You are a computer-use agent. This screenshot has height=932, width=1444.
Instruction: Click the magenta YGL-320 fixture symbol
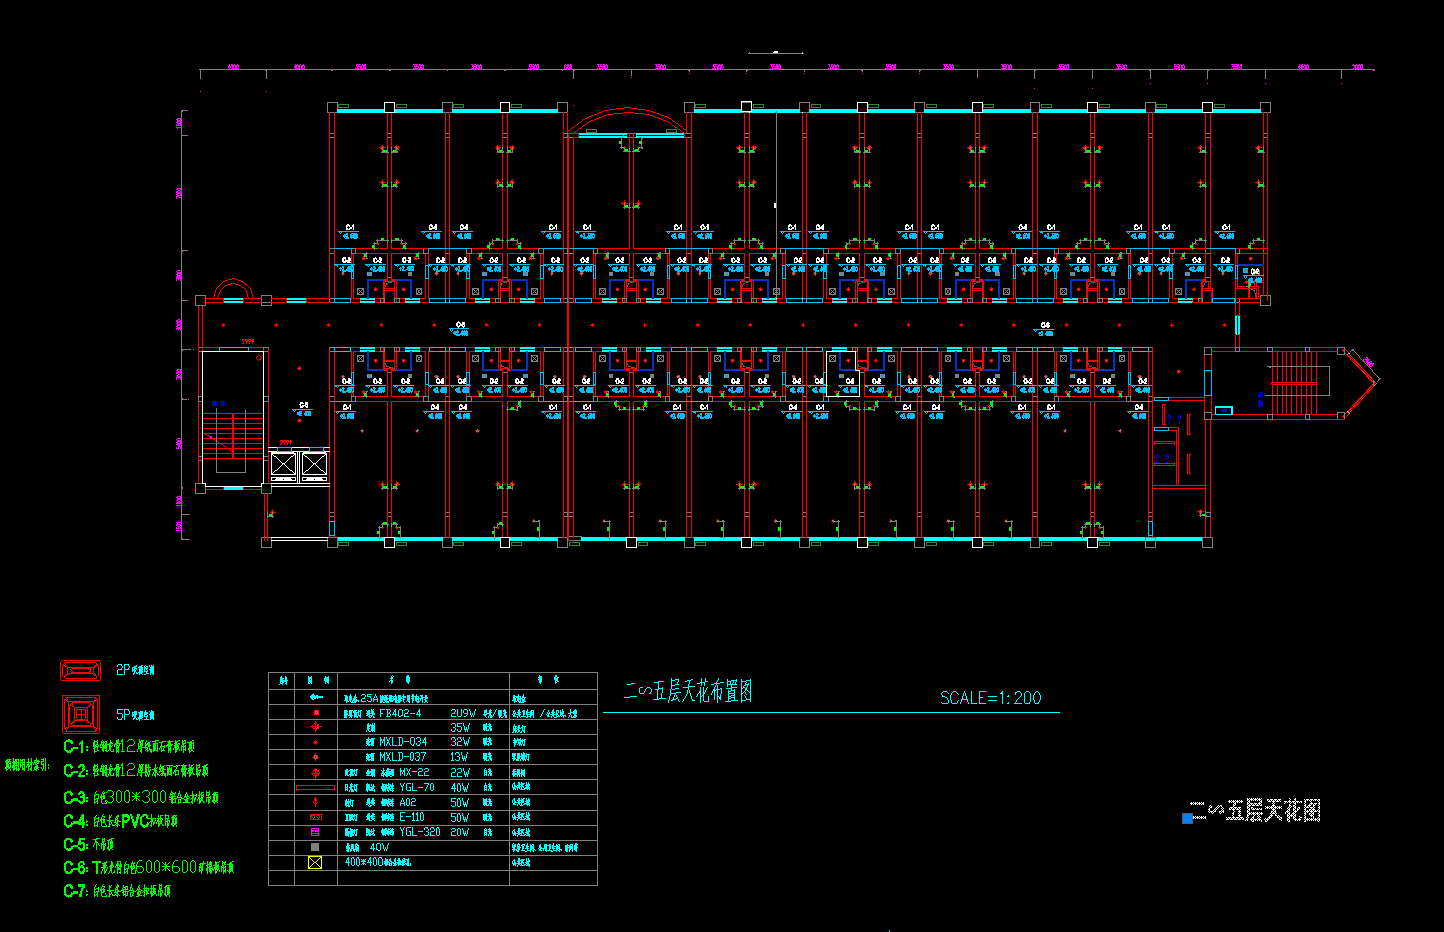coord(315,832)
